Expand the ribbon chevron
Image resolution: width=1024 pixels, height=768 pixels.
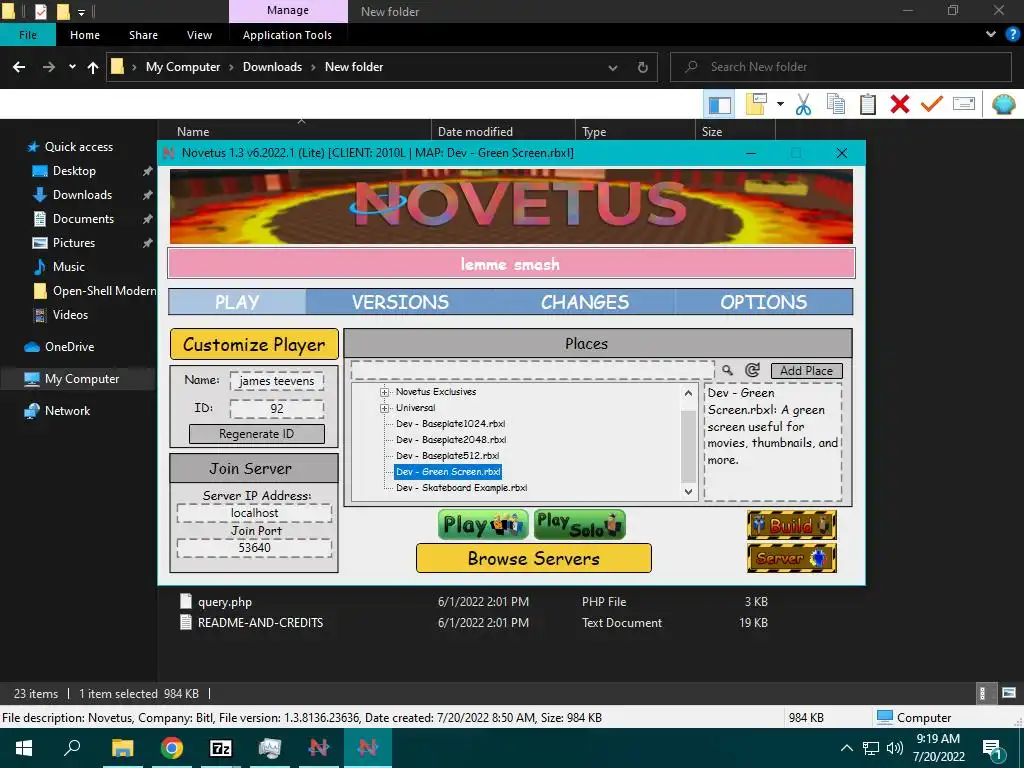[x=991, y=35]
